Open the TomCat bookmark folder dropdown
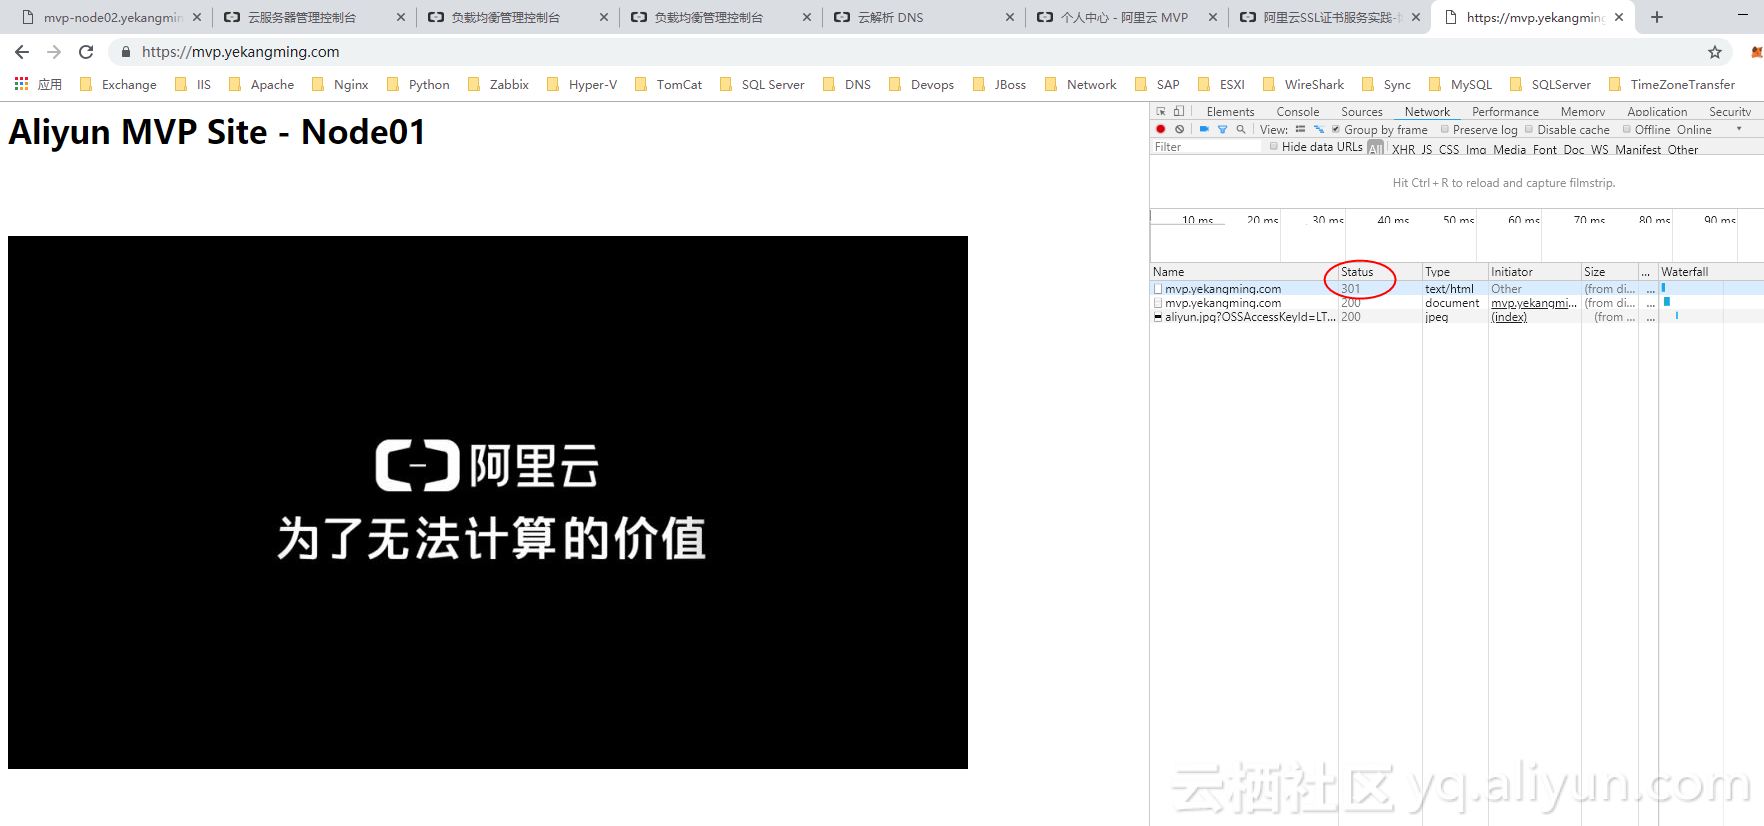 (668, 84)
